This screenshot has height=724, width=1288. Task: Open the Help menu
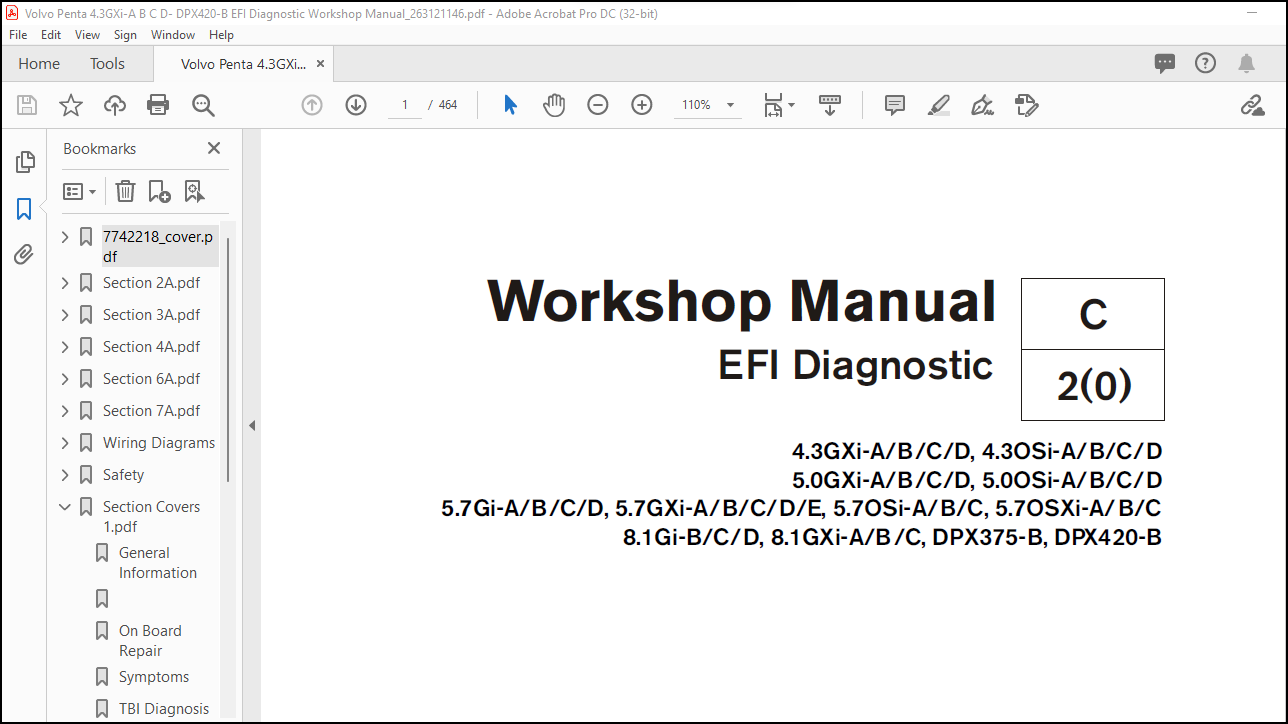click(x=221, y=34)
